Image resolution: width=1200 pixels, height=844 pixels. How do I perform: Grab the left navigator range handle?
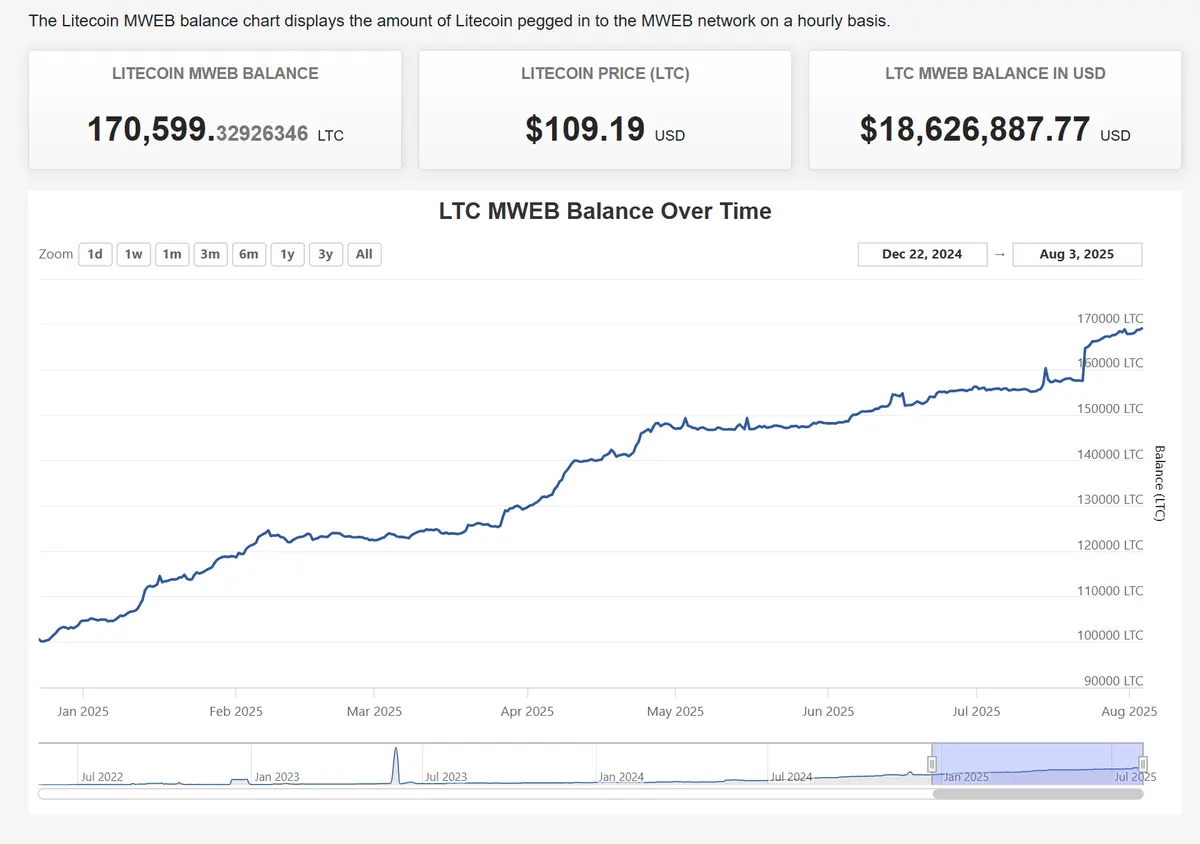[932, 764]
